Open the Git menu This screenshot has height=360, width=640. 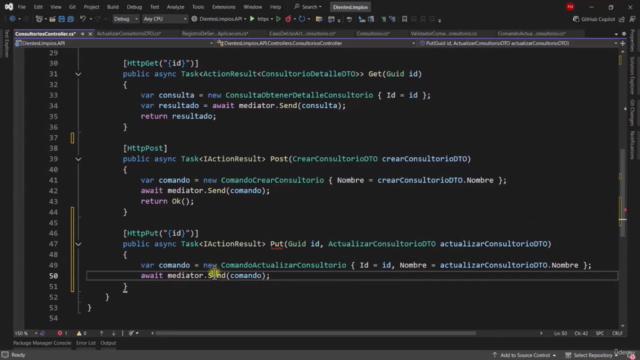(72, 7)
